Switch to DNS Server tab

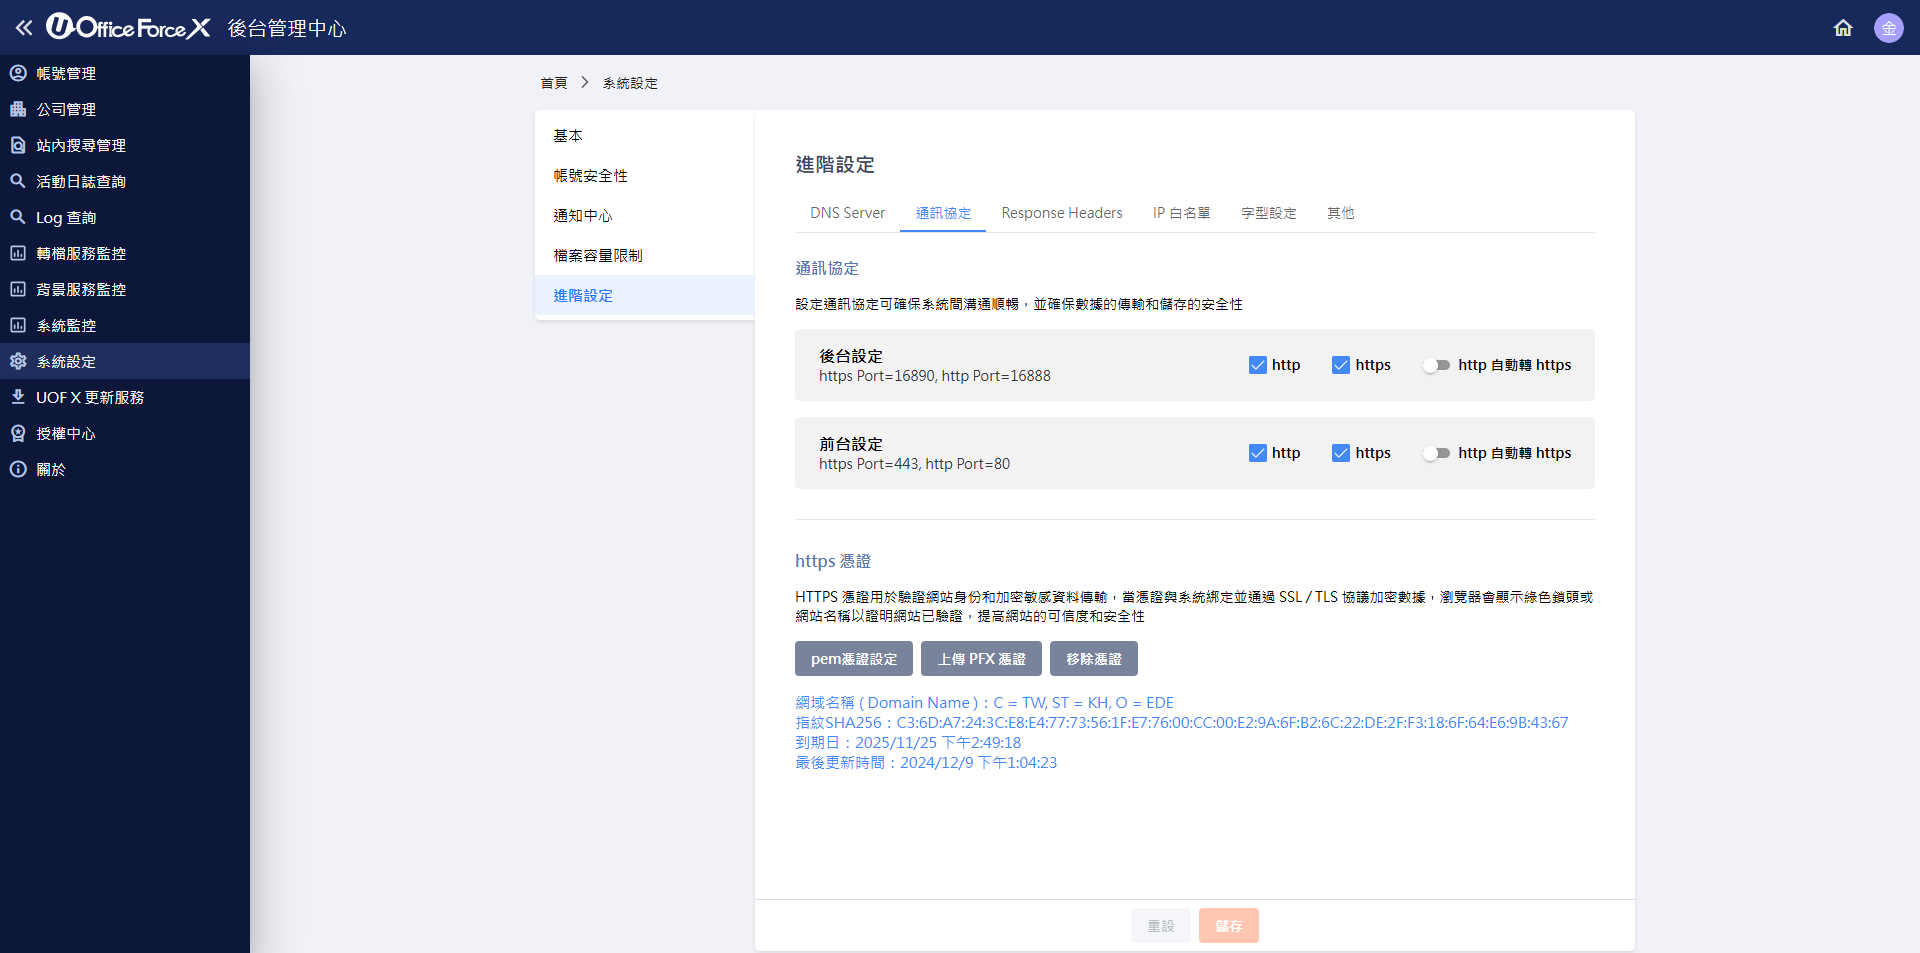coord(847,213)
